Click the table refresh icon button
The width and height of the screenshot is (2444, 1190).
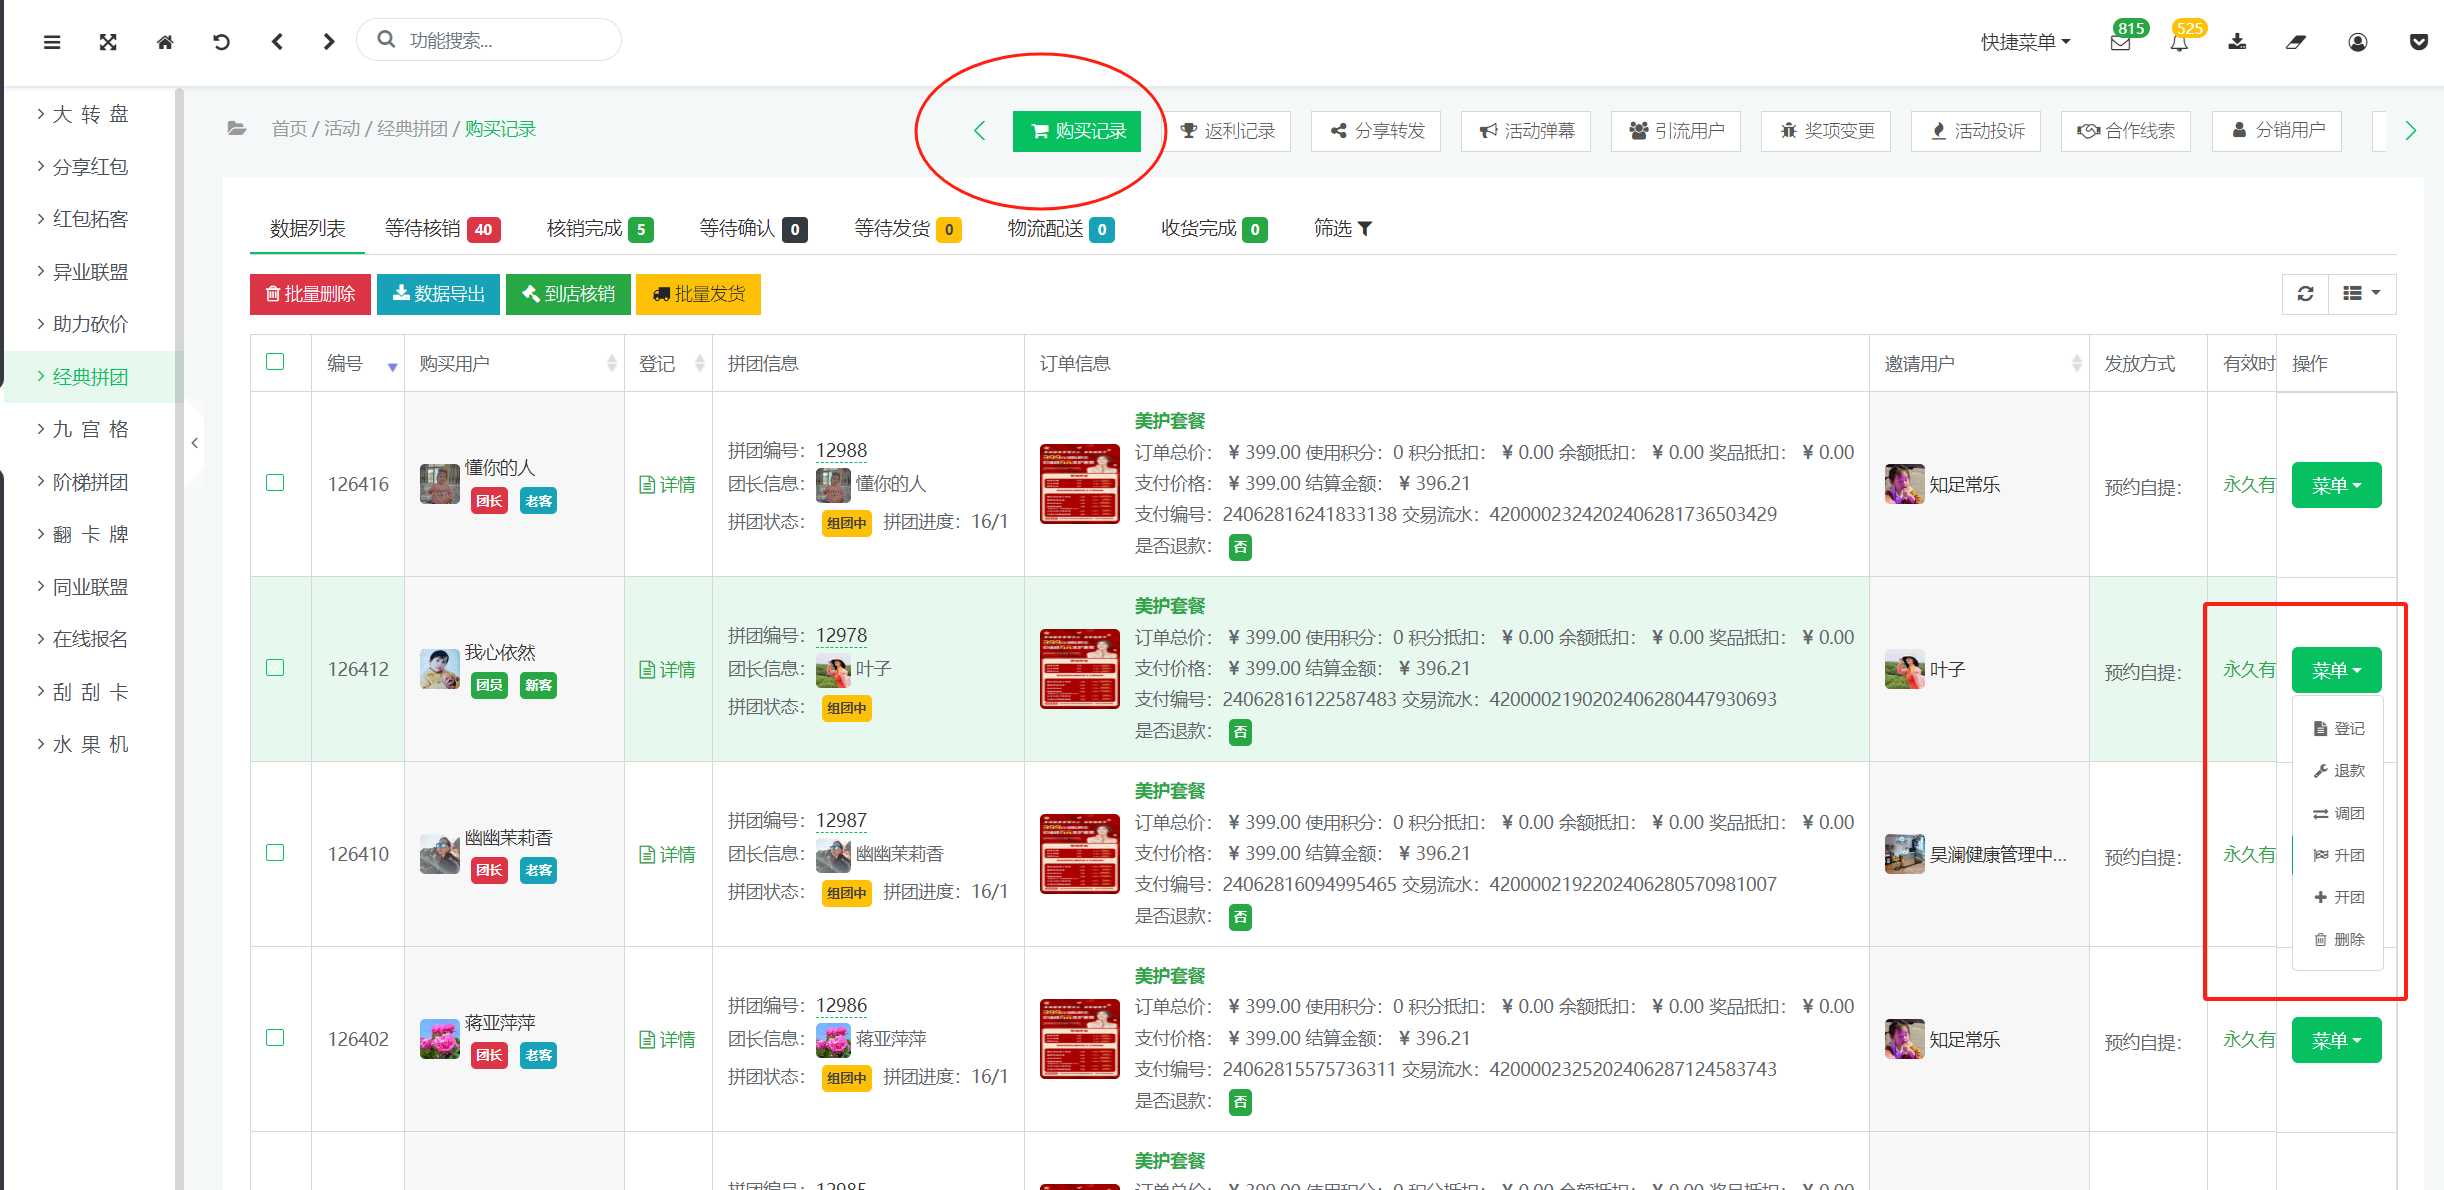pyautogui.click(x=2306, y=294)
